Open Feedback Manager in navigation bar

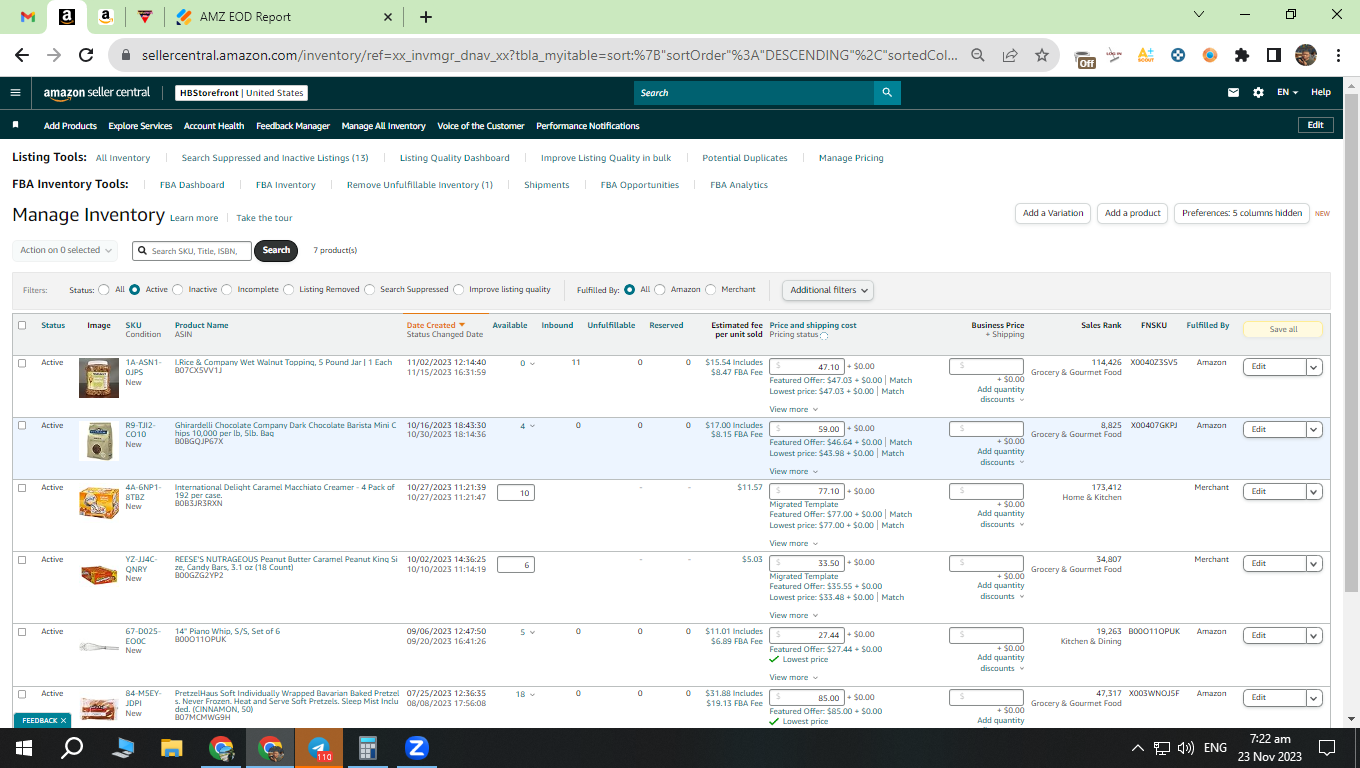293,126
